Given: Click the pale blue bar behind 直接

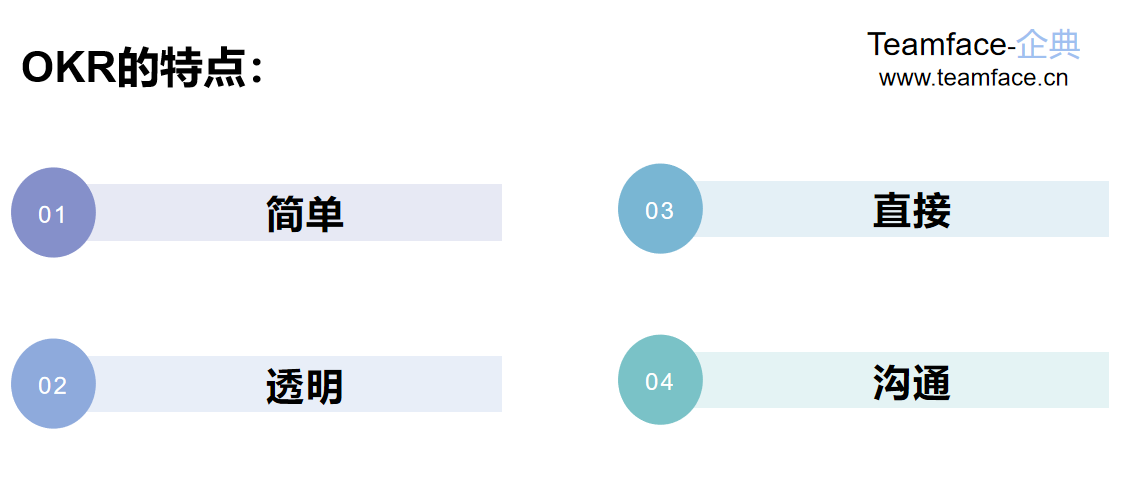Looking at the screenshot, I should coord(900,209).
